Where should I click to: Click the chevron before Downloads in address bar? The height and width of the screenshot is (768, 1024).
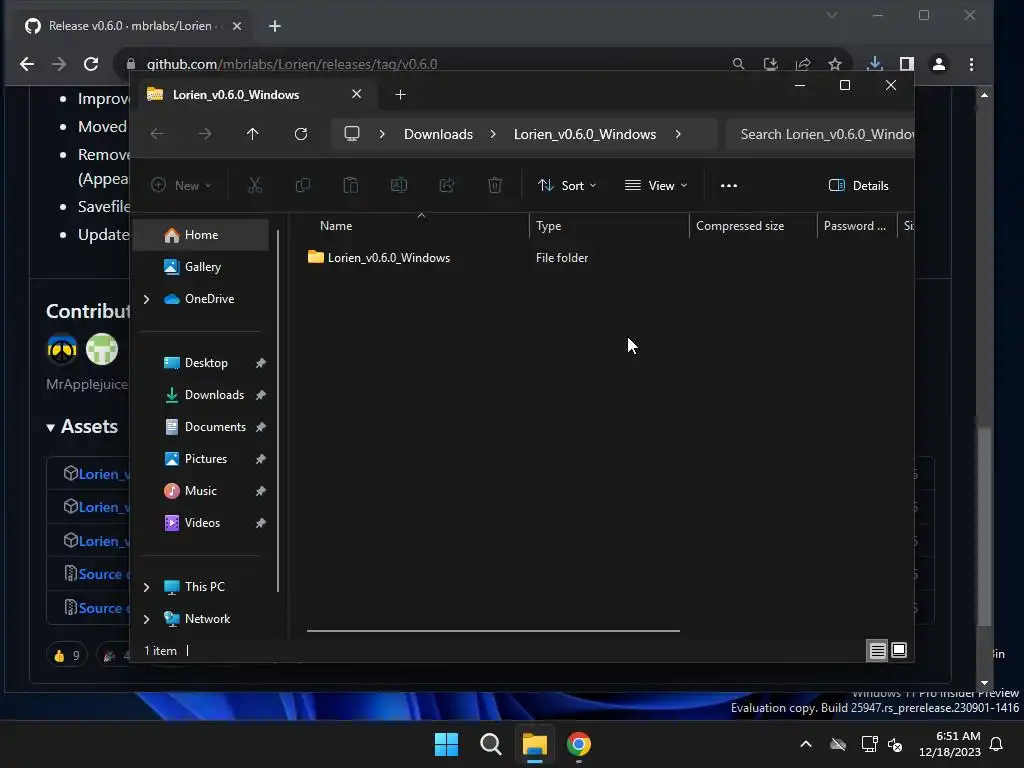pyautogui.click(x=382, y=134)
